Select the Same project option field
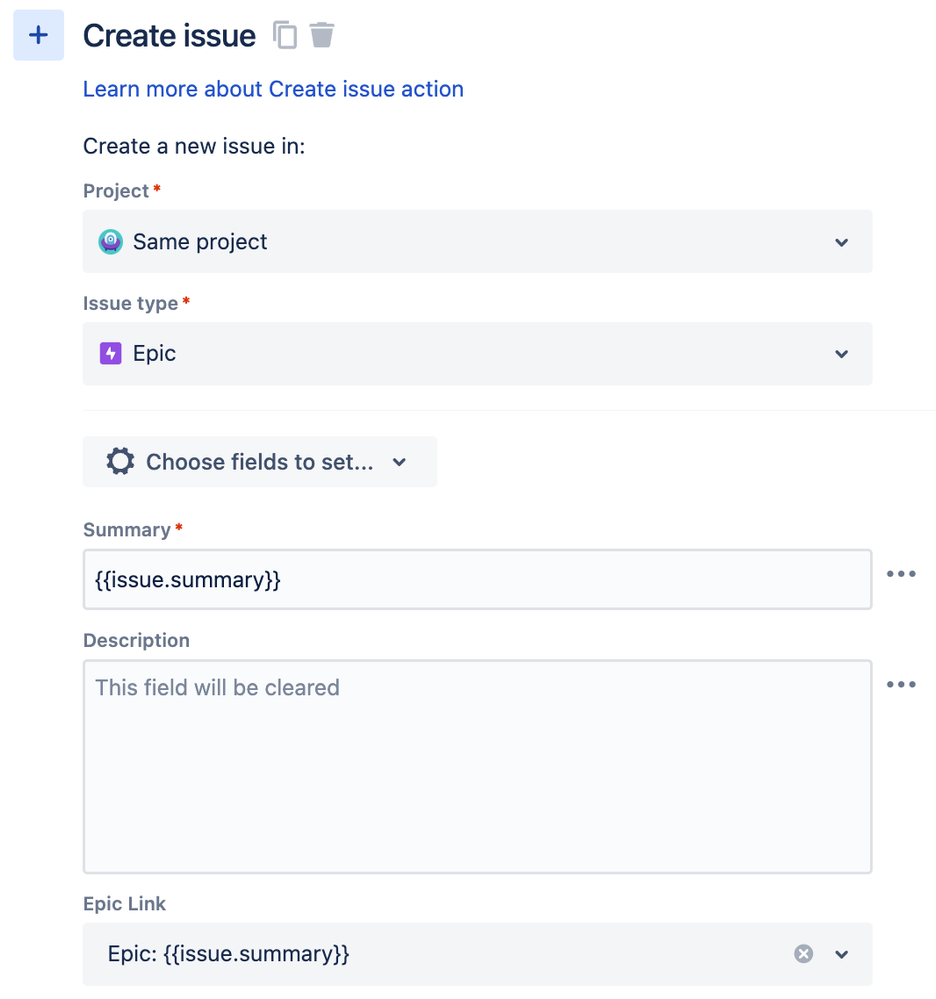This screenshot has width=936, height=999. coord(450,242)
